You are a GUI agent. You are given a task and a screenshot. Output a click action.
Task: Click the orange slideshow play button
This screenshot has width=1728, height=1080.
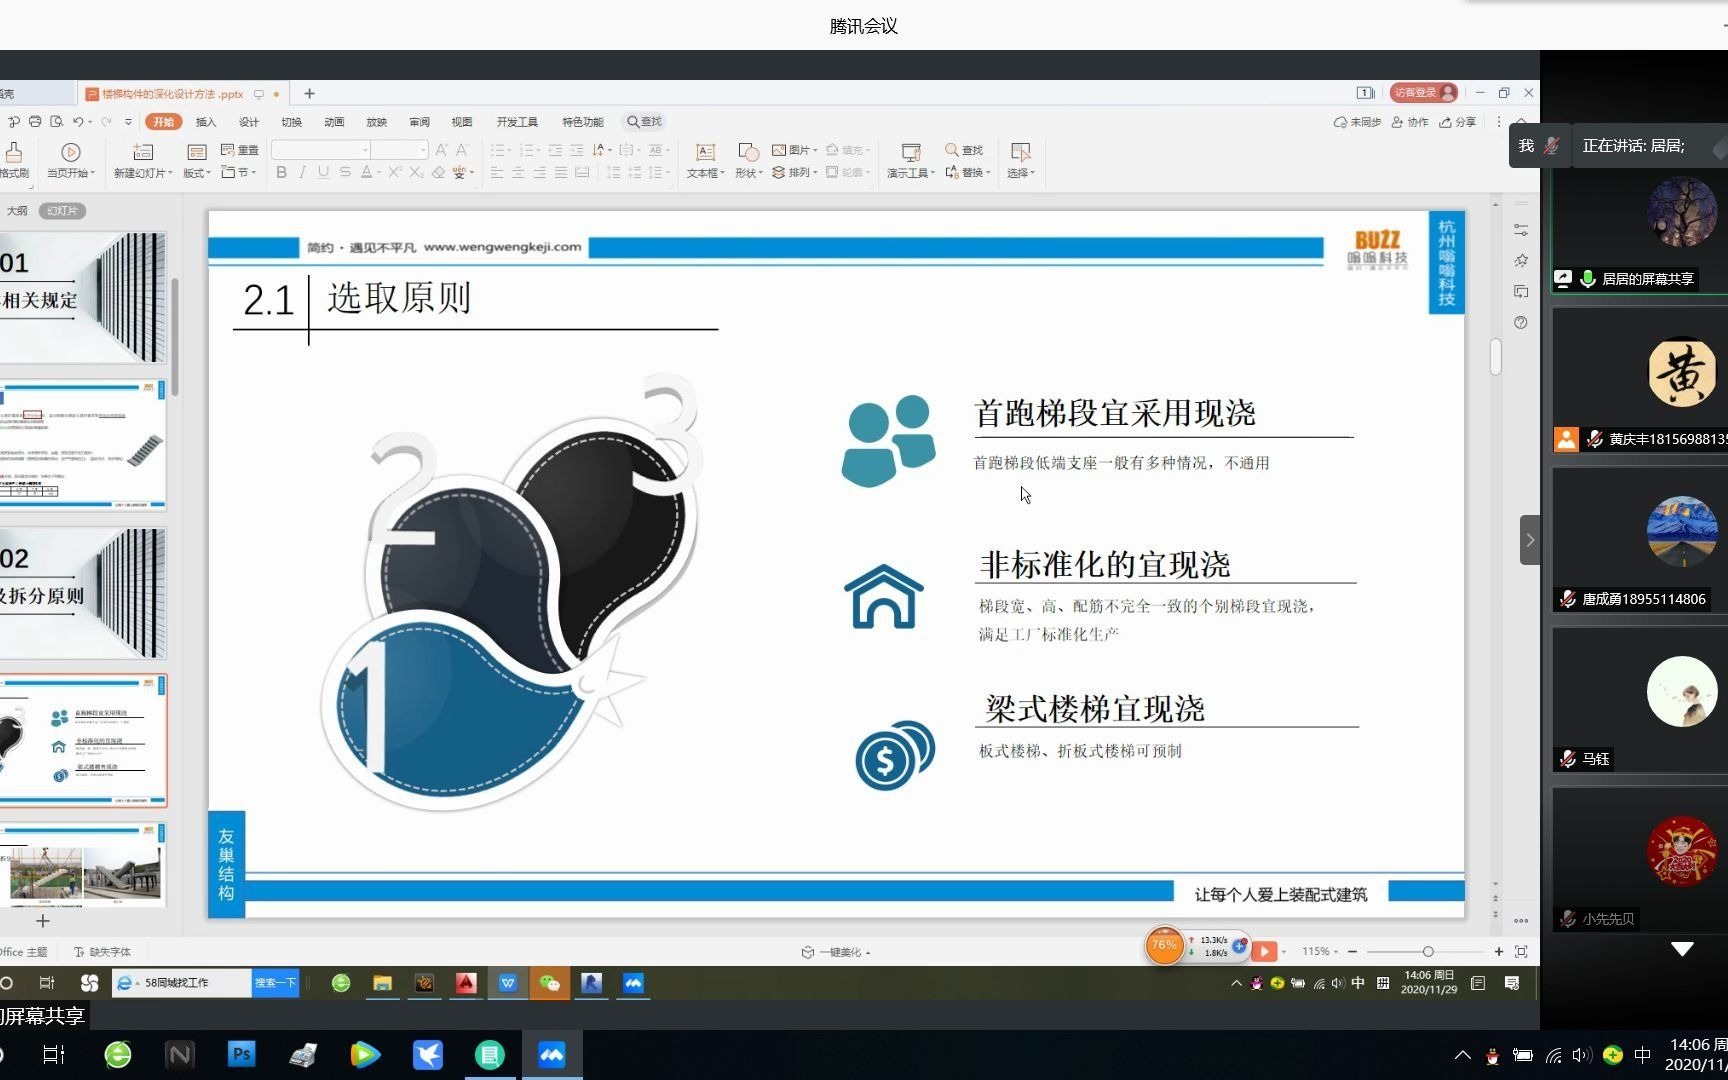coord(1264,951)
